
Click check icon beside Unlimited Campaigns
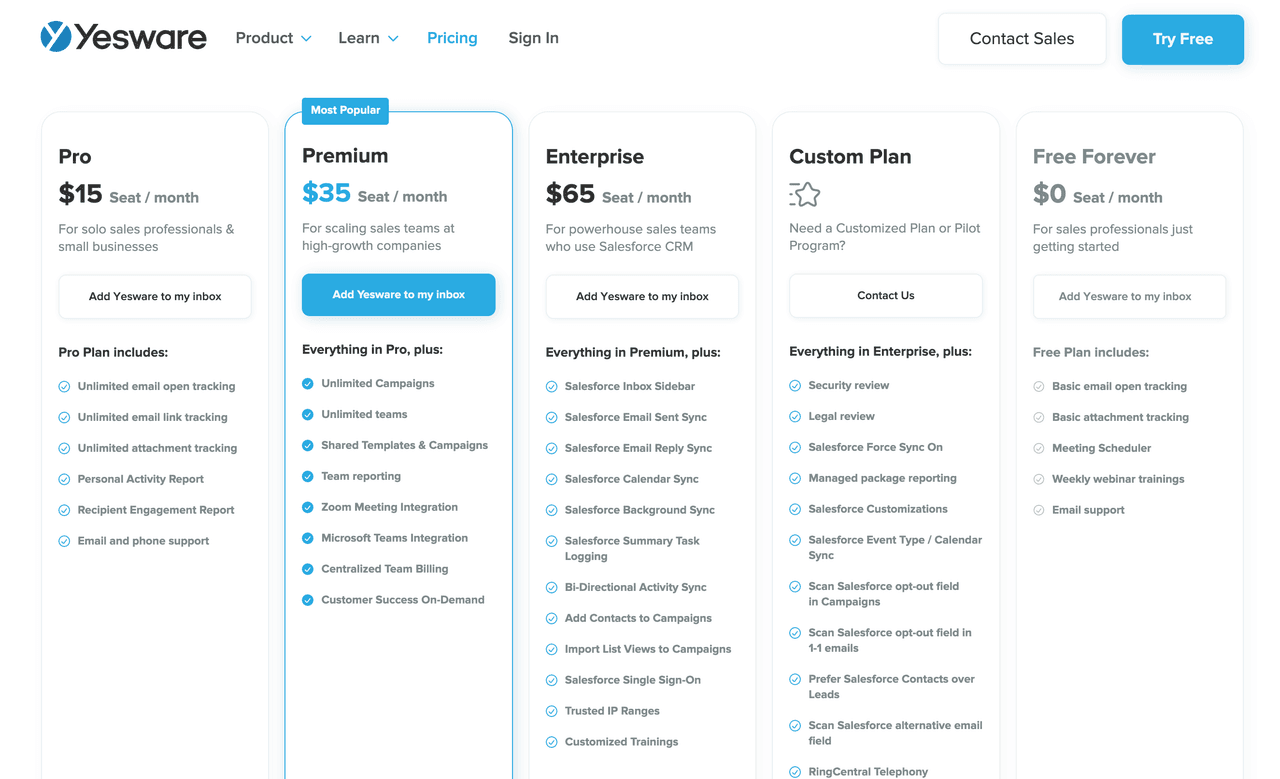[308, 384]
